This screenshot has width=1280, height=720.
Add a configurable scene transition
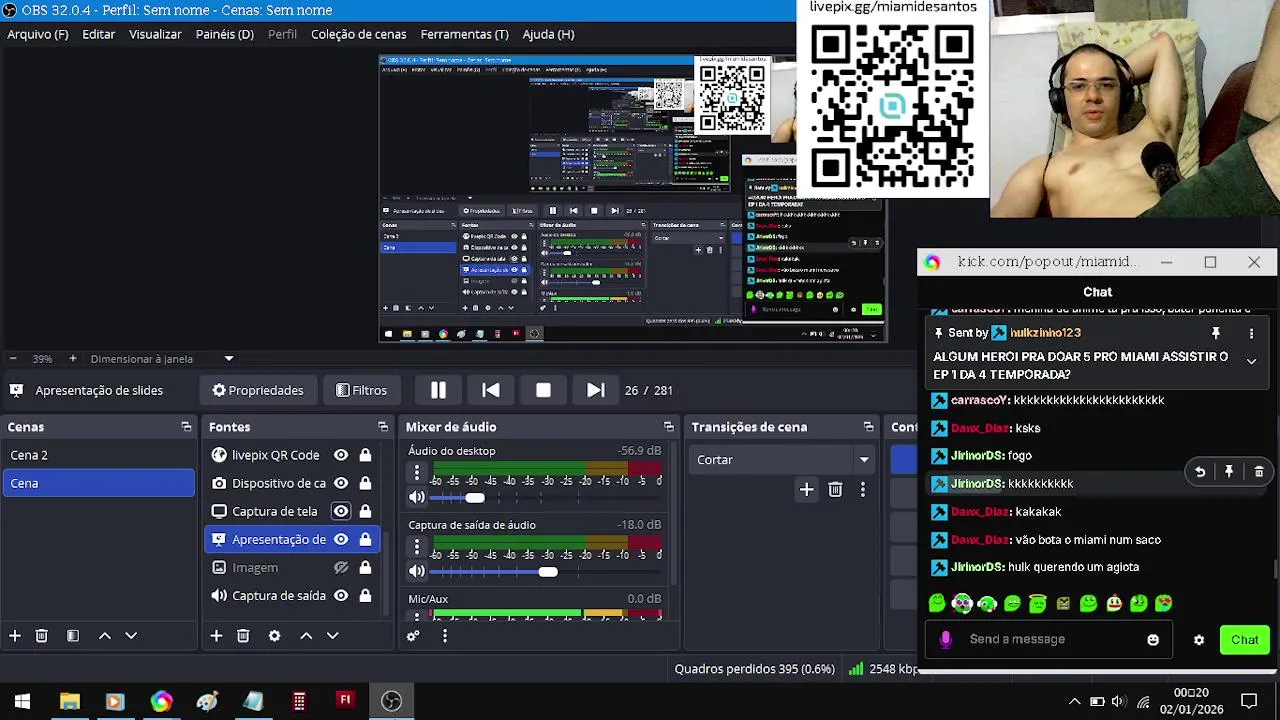click(806, 489)
